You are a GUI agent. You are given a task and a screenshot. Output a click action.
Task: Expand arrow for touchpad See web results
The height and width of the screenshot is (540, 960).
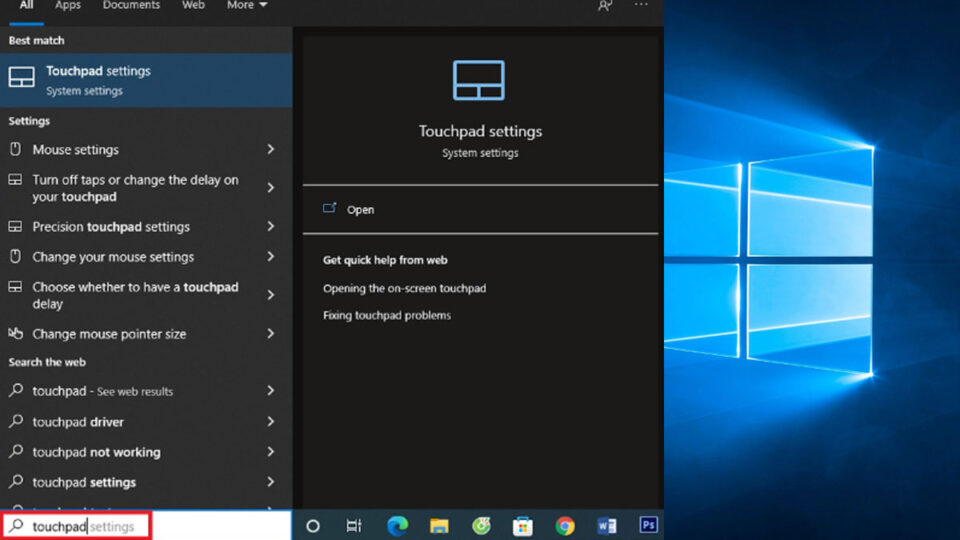click(271, 391)
